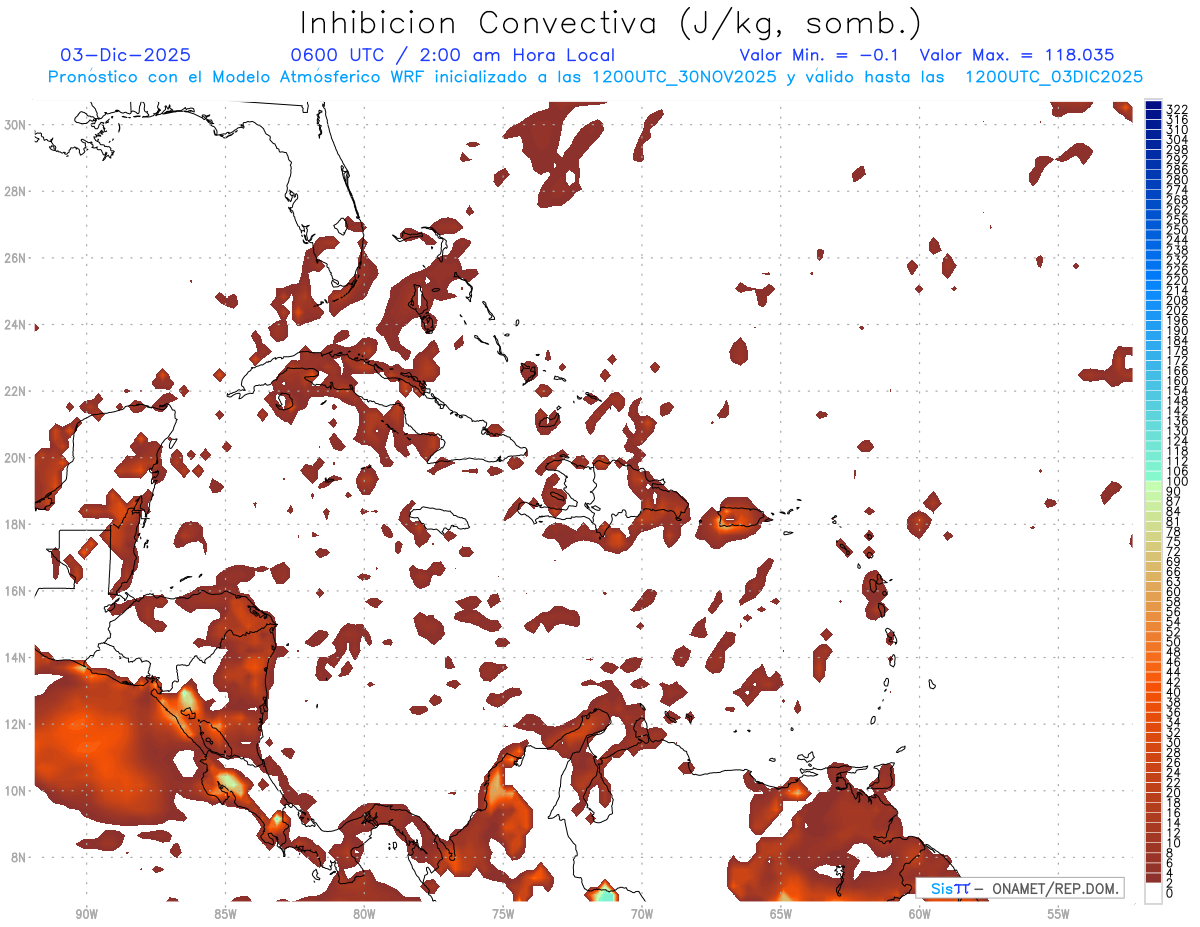Click the title 'Inhibicion Convectiva (J/kg, somb.)'
This screenshot has height=927, width=1200.
pyautogui.click(x=611, y=23)
